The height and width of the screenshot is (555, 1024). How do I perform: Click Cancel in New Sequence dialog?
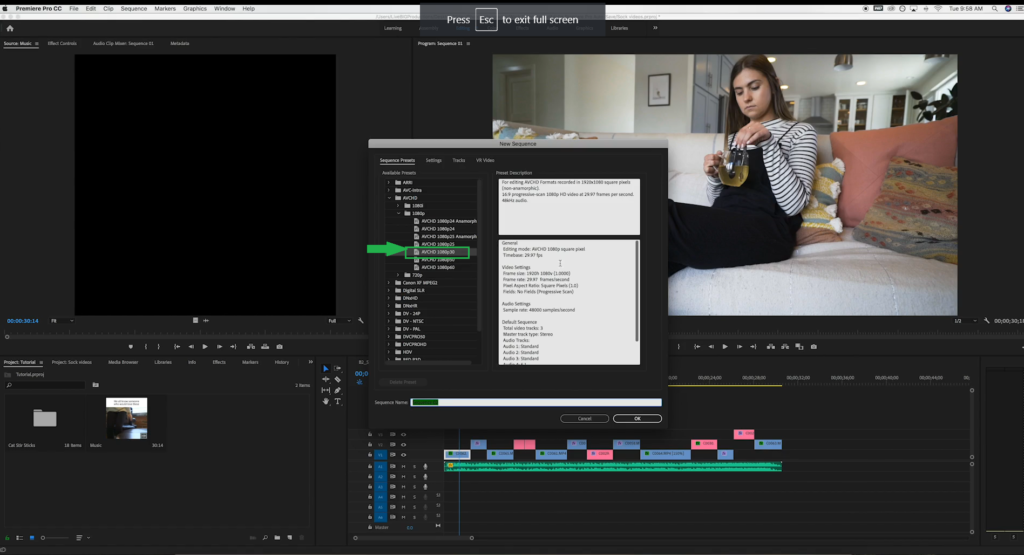pos(584,419)
